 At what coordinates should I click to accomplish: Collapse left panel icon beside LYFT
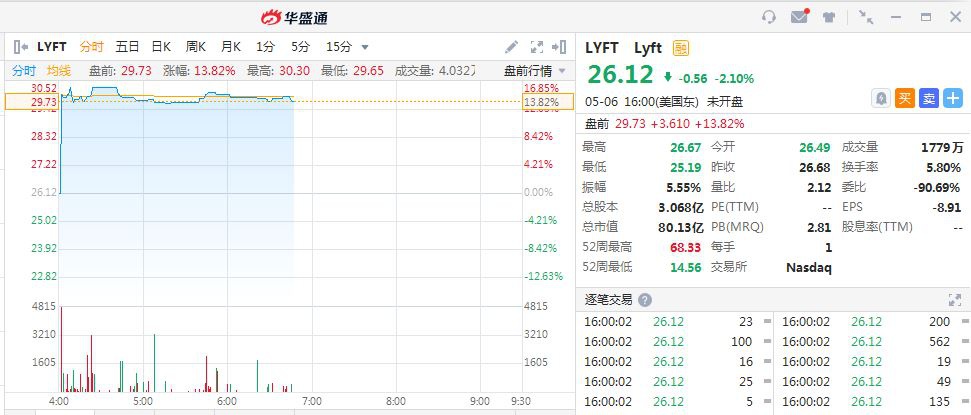tap(21, 46)
